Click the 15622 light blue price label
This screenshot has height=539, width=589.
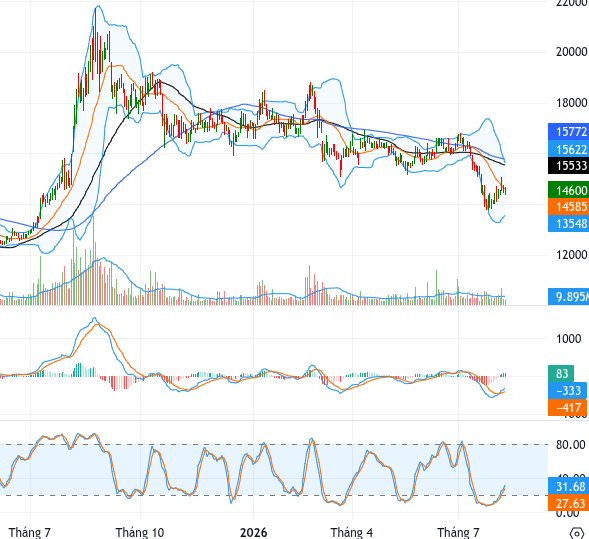point(568,149)
